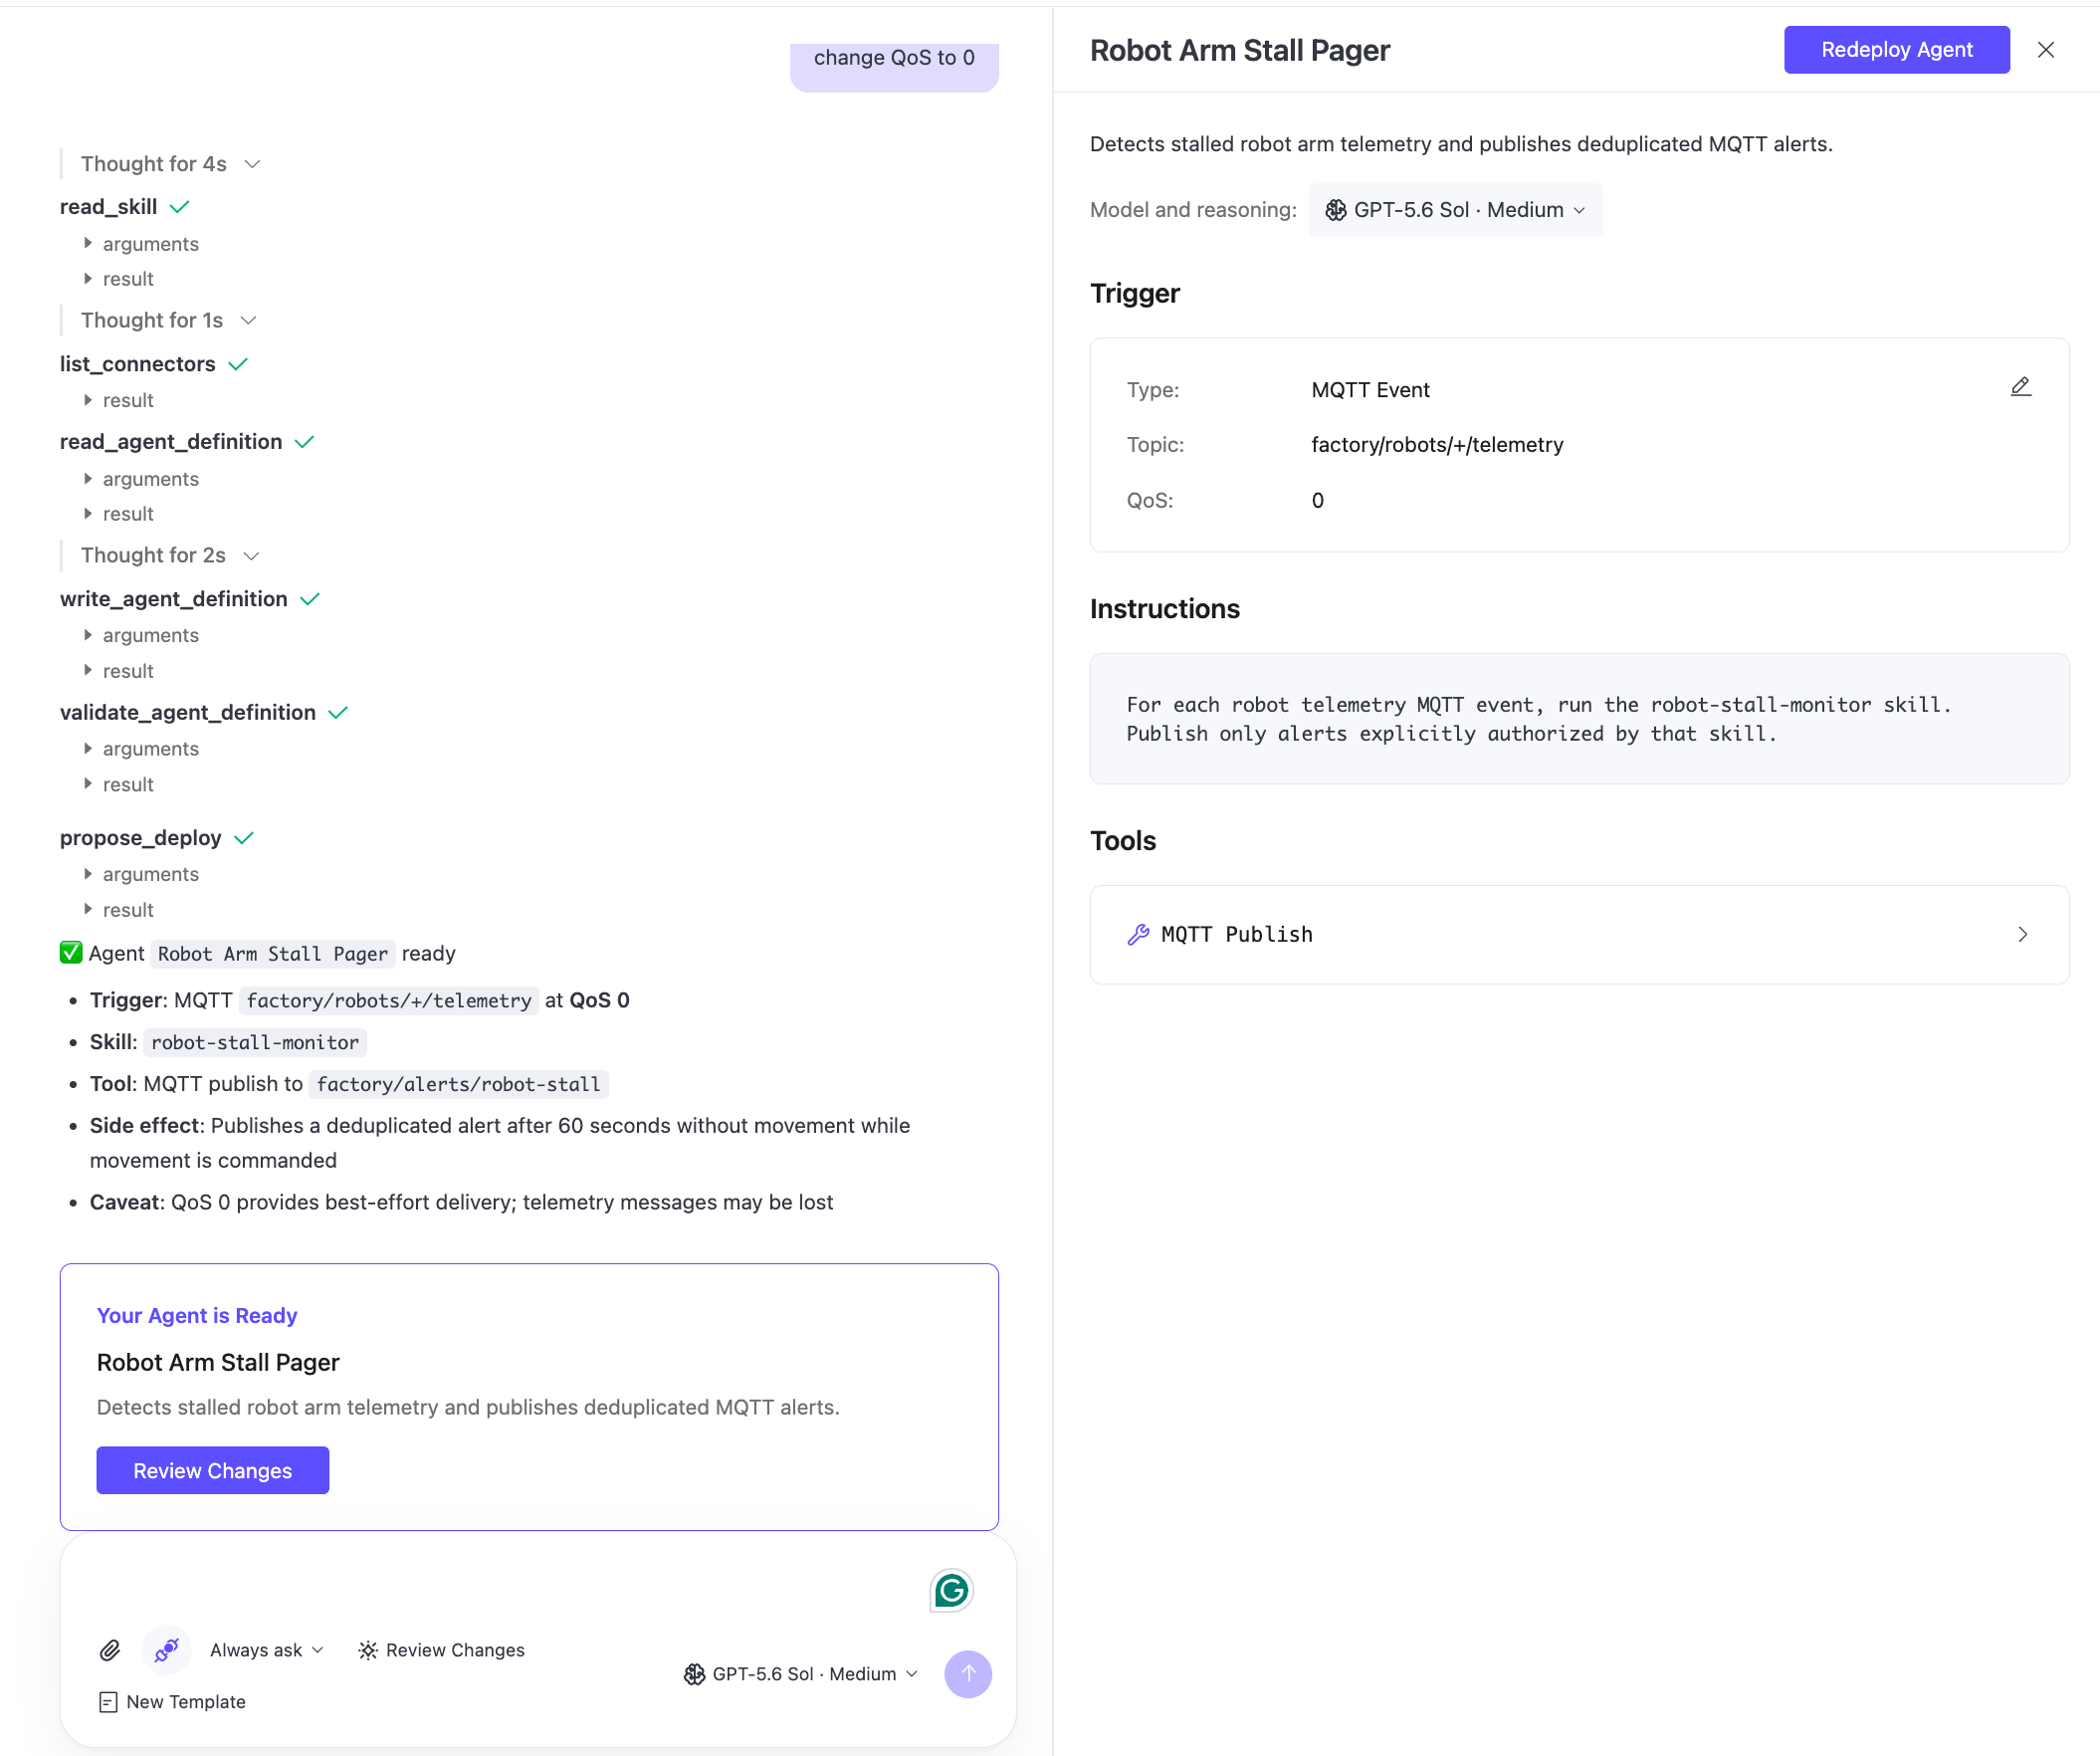This screenshot has height=1756, width=2100.
Task: Click the New Template link
Action: click(172, 1702)
